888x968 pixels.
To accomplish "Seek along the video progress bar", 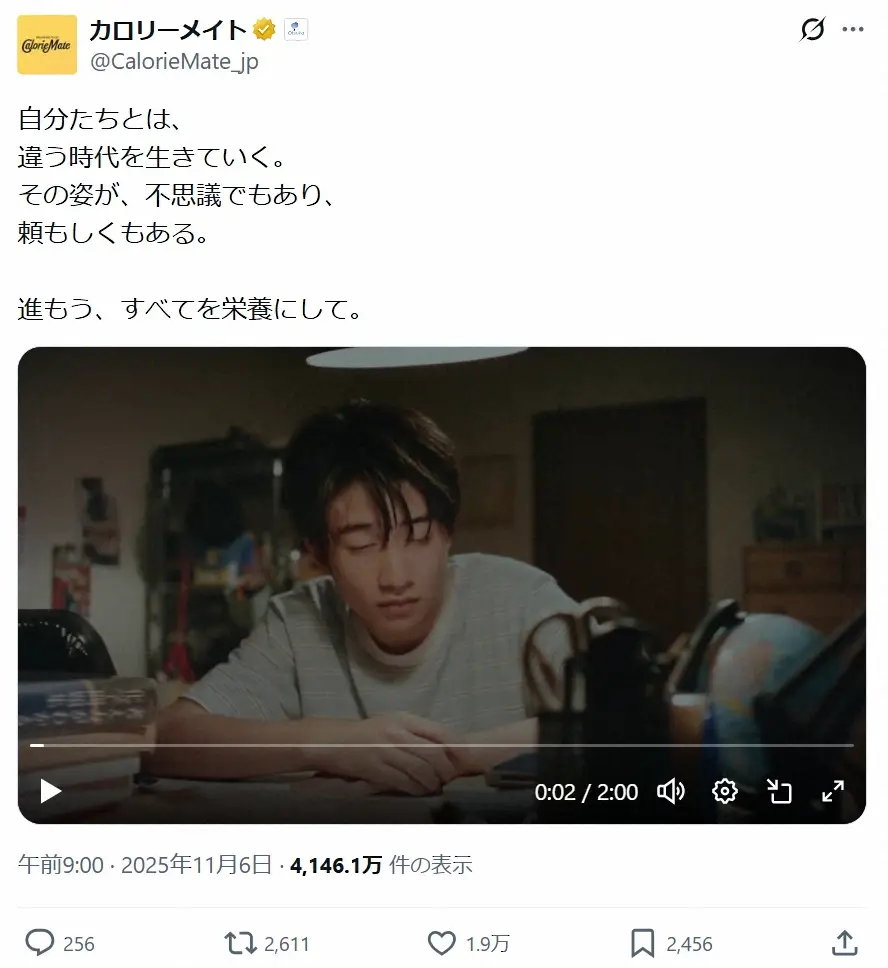I will (x=442, y=745).
